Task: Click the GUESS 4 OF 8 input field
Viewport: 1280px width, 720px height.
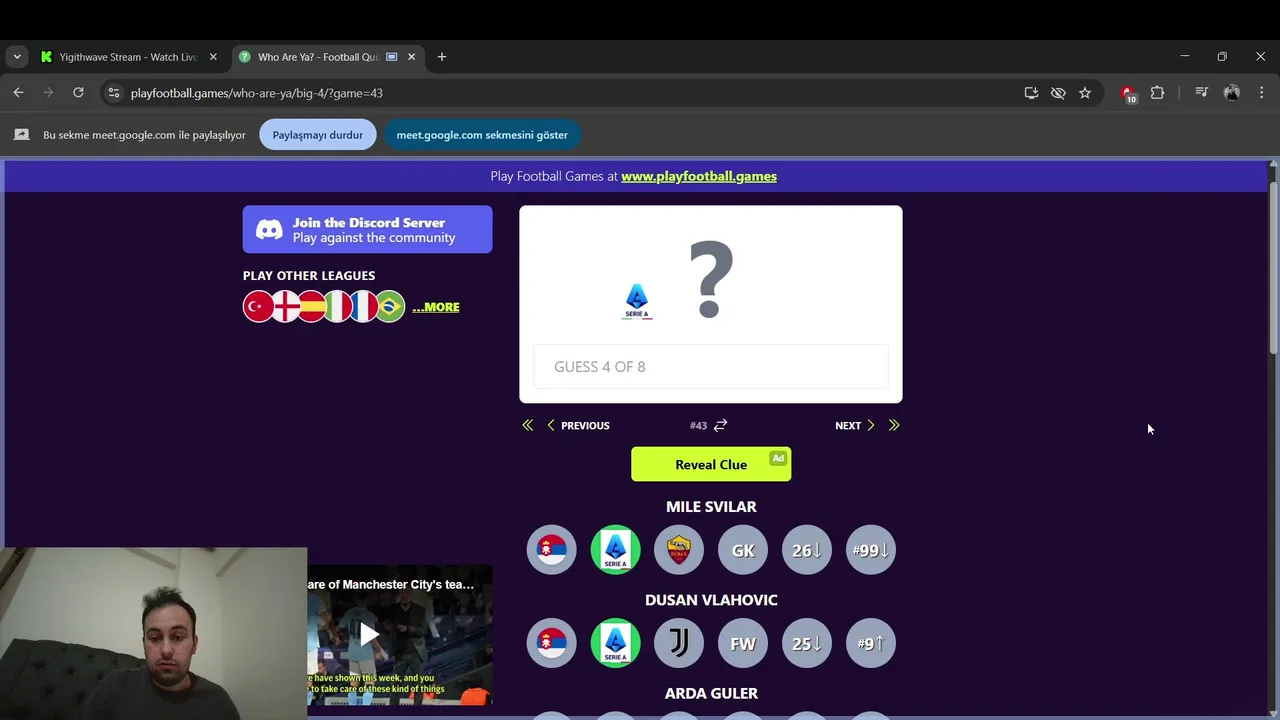Action: pyautogui.click(x=711, y=367)
